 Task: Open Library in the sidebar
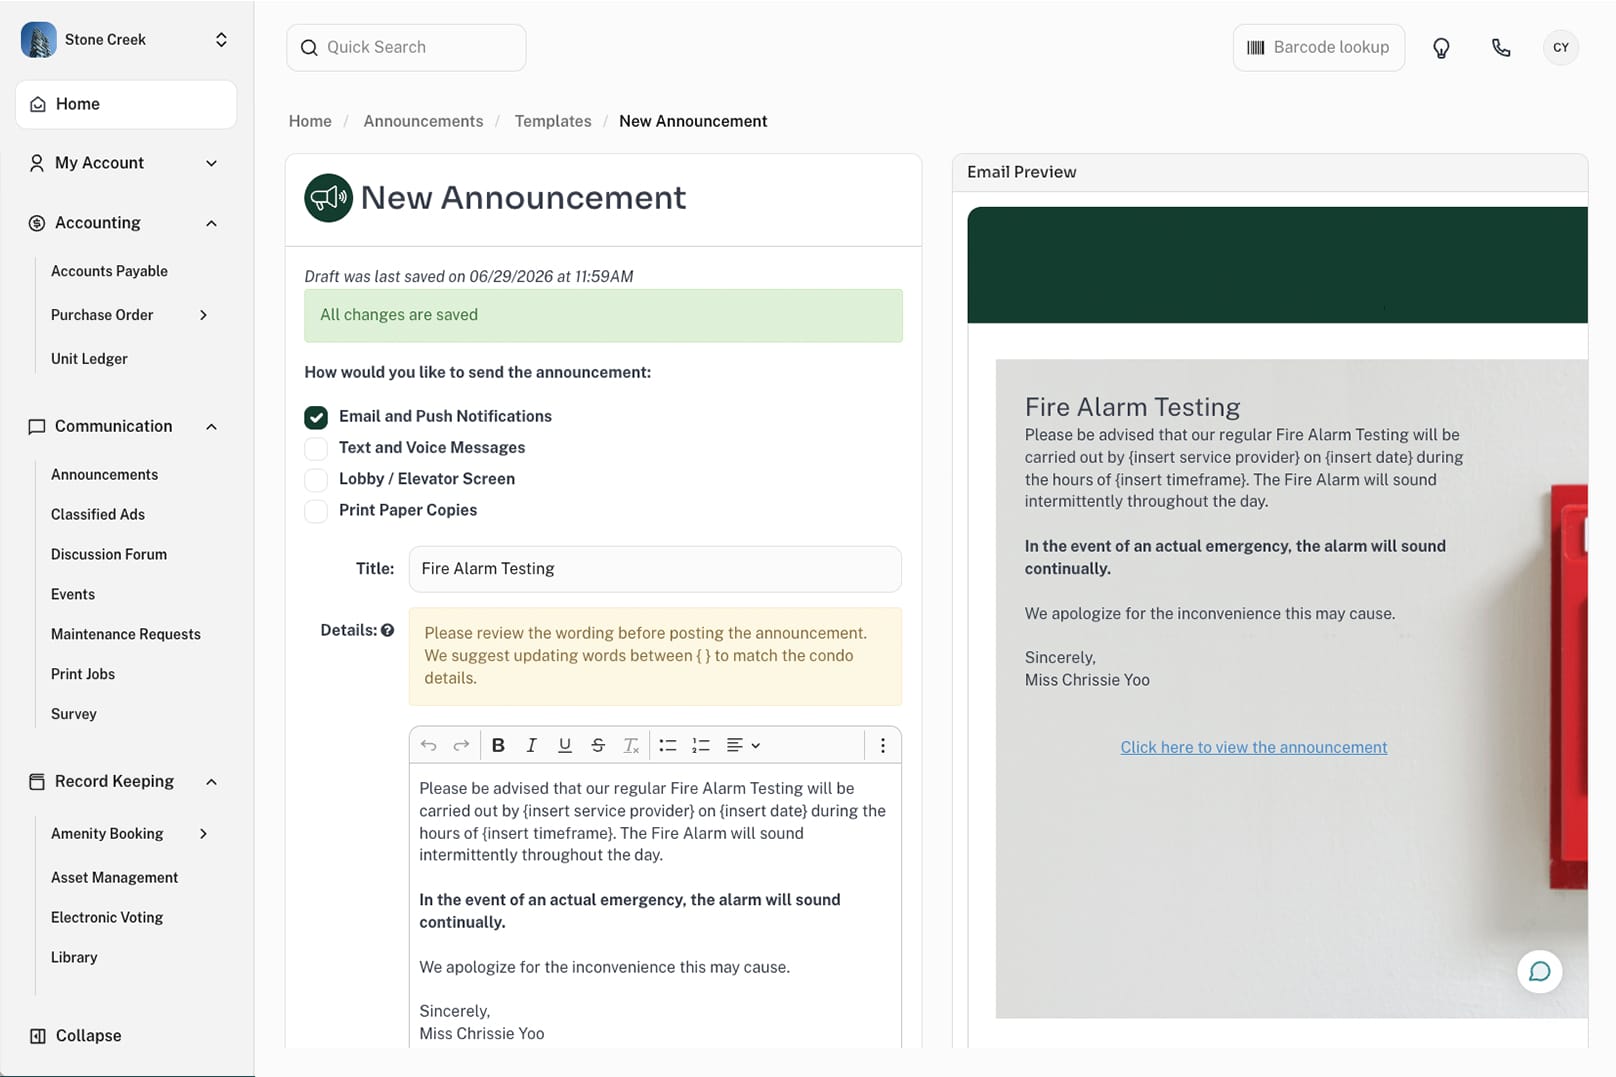point(74,957)
